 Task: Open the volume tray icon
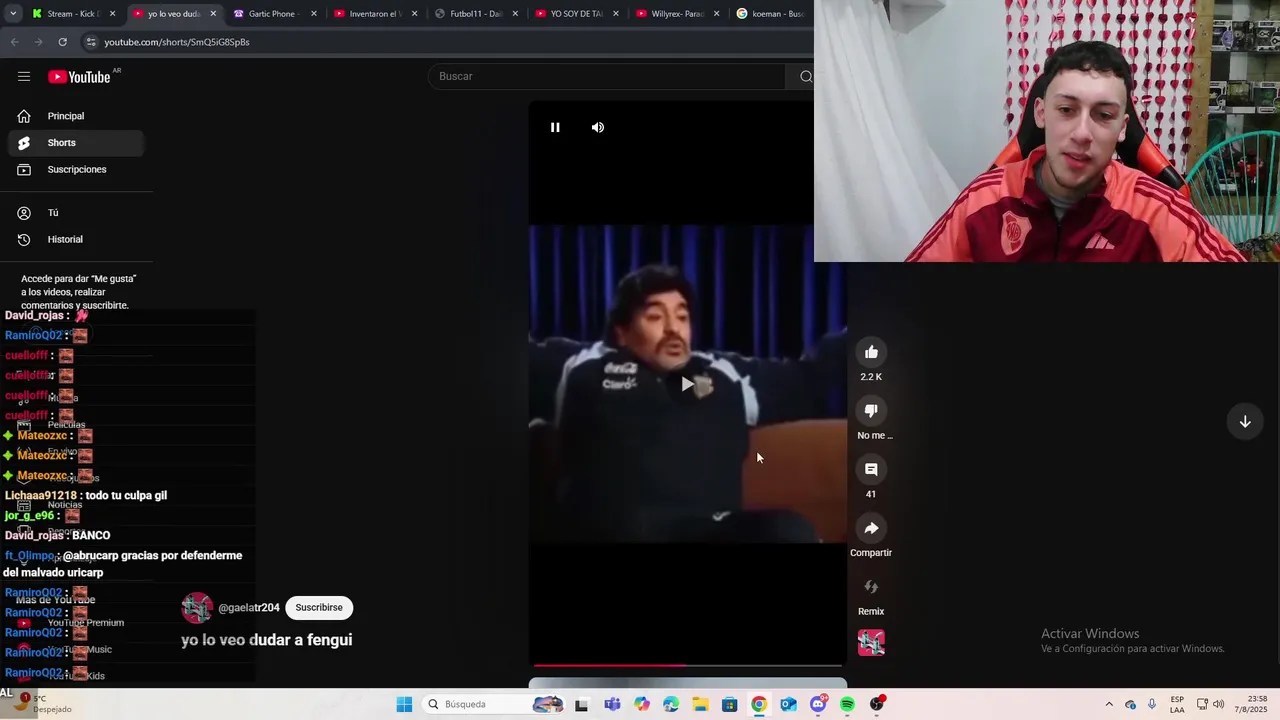(x=1219, y=704)
